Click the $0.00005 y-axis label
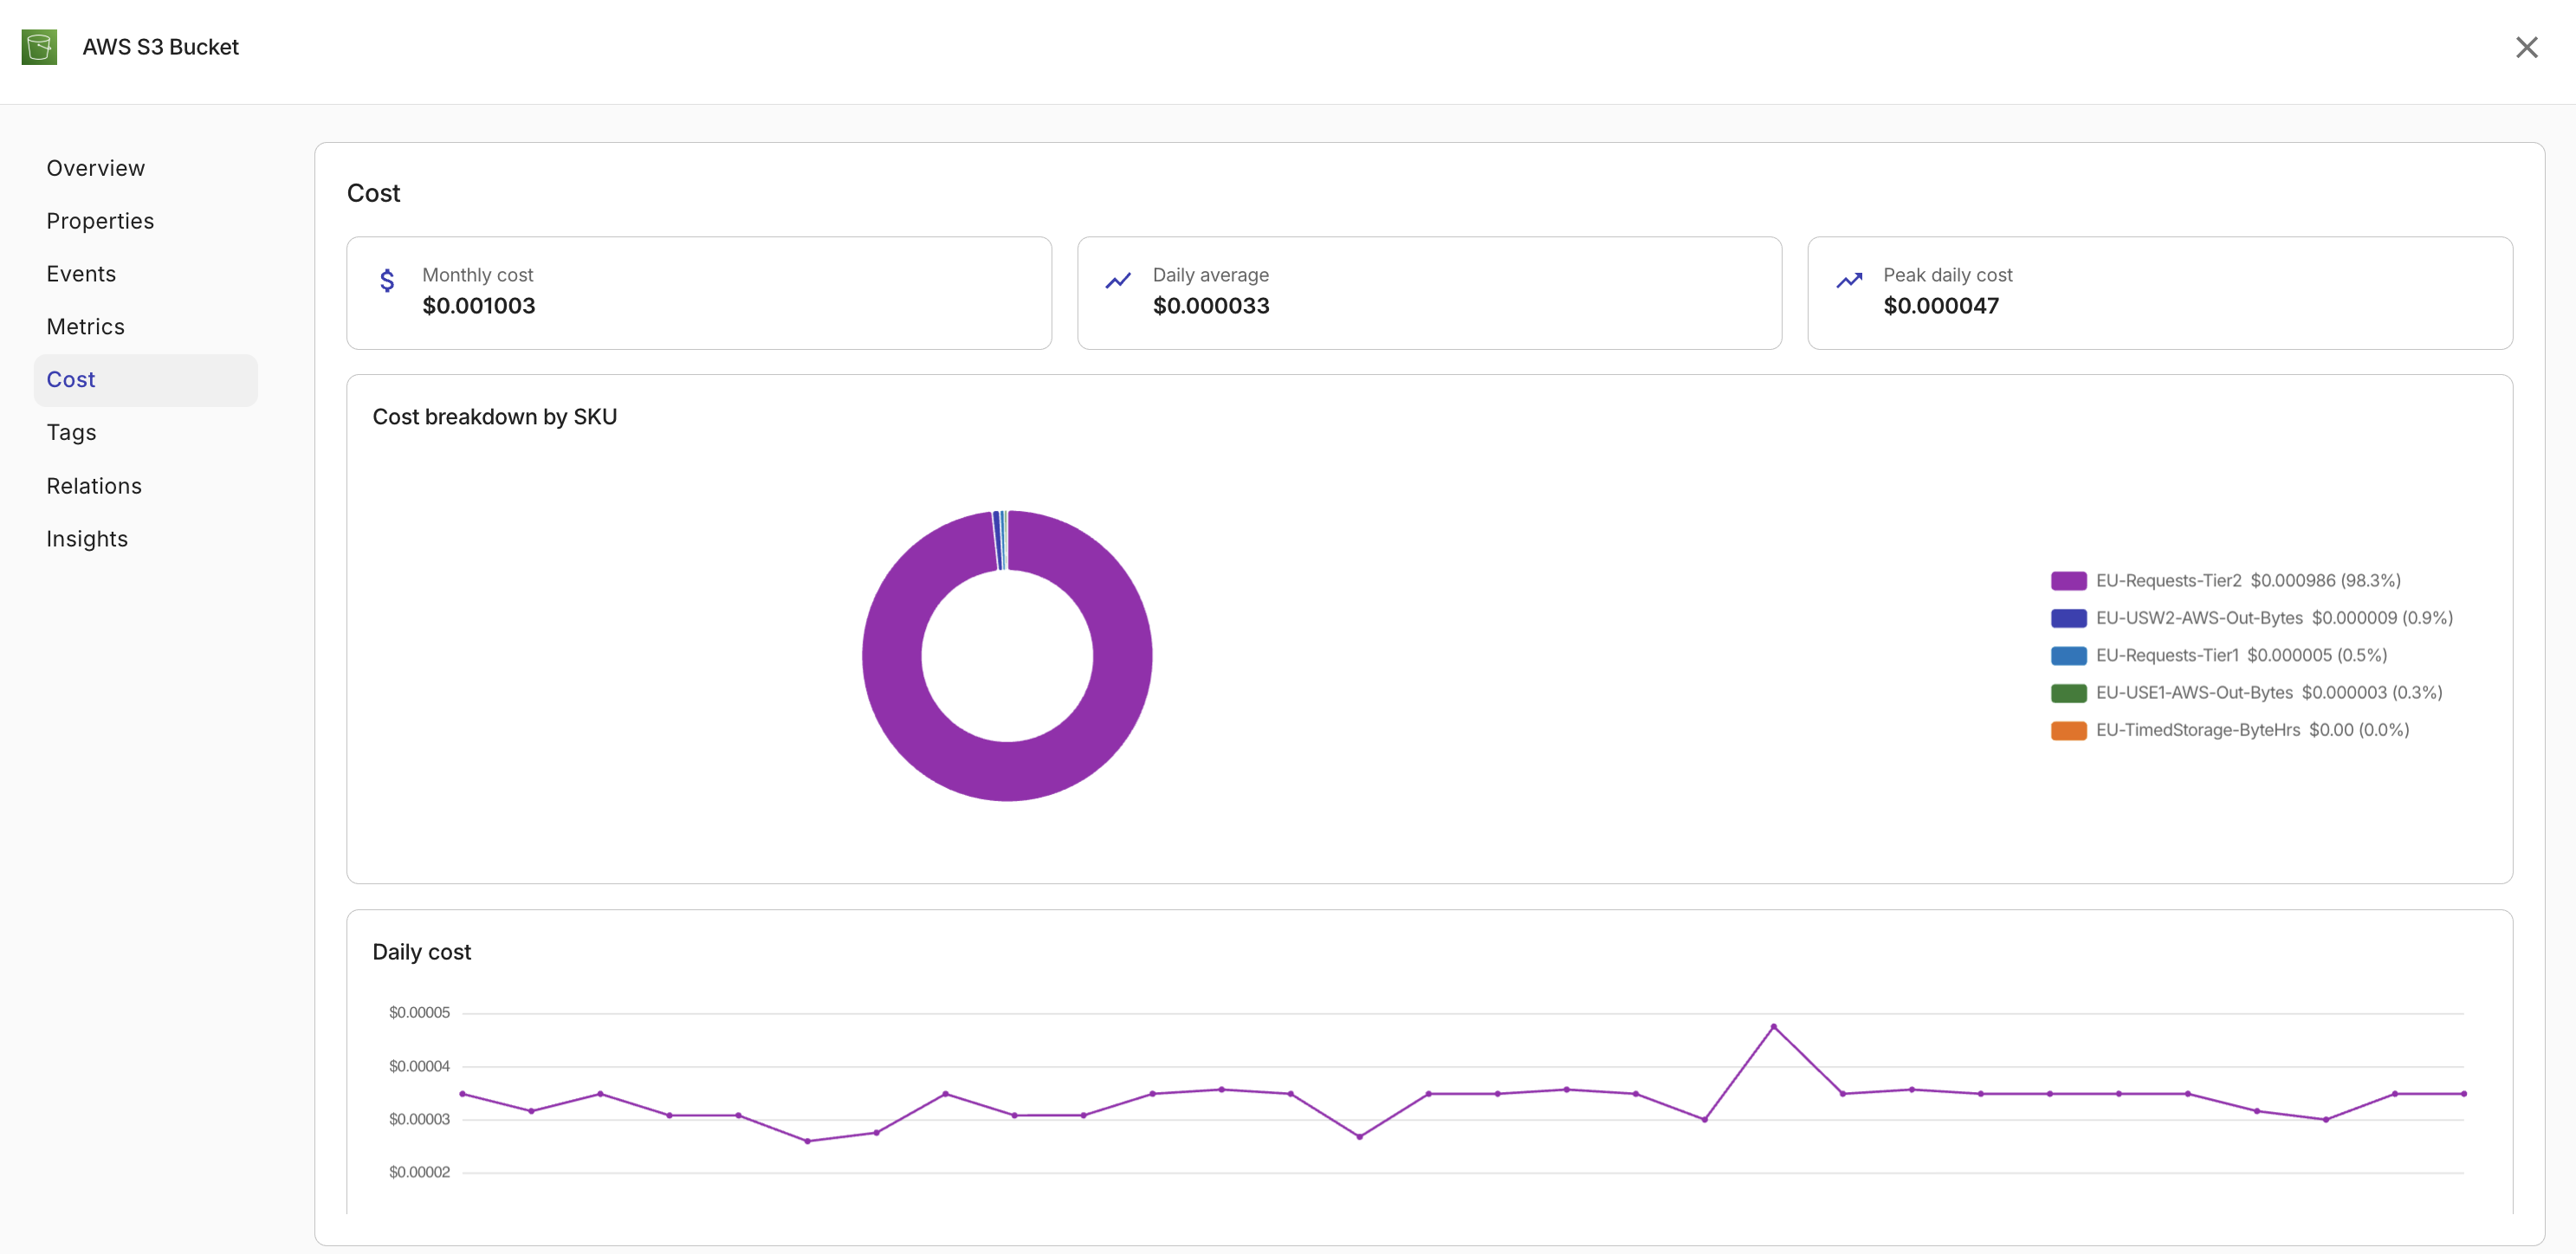The image size is (2576, 1254). (x=419, y=1013)
